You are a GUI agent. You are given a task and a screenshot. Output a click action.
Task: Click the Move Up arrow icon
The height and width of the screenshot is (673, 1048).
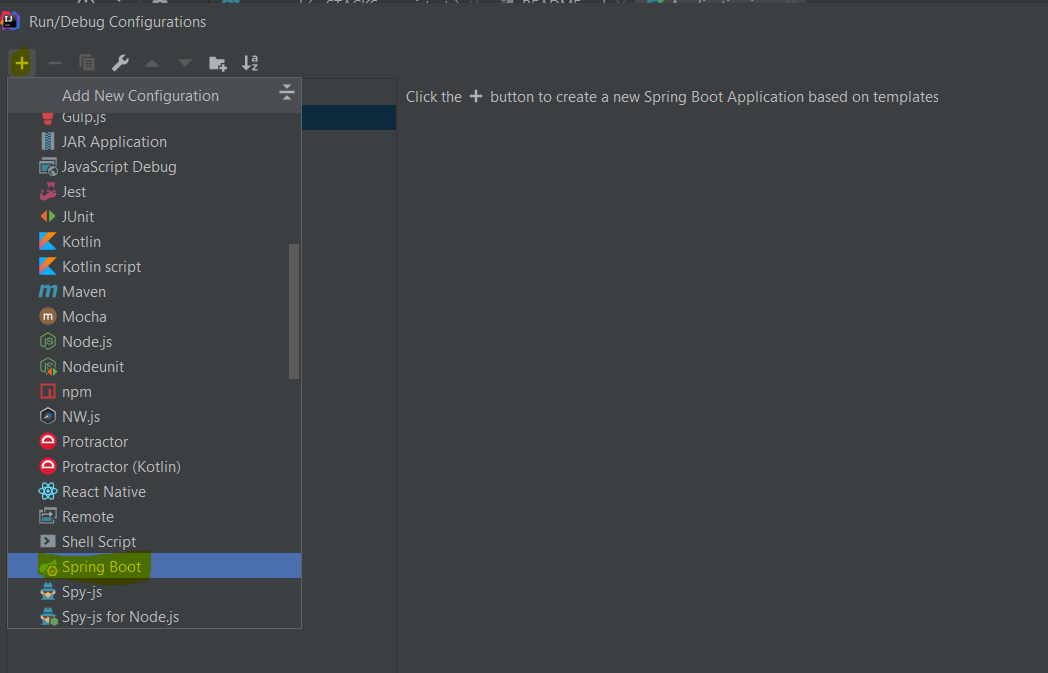(152, 63)
